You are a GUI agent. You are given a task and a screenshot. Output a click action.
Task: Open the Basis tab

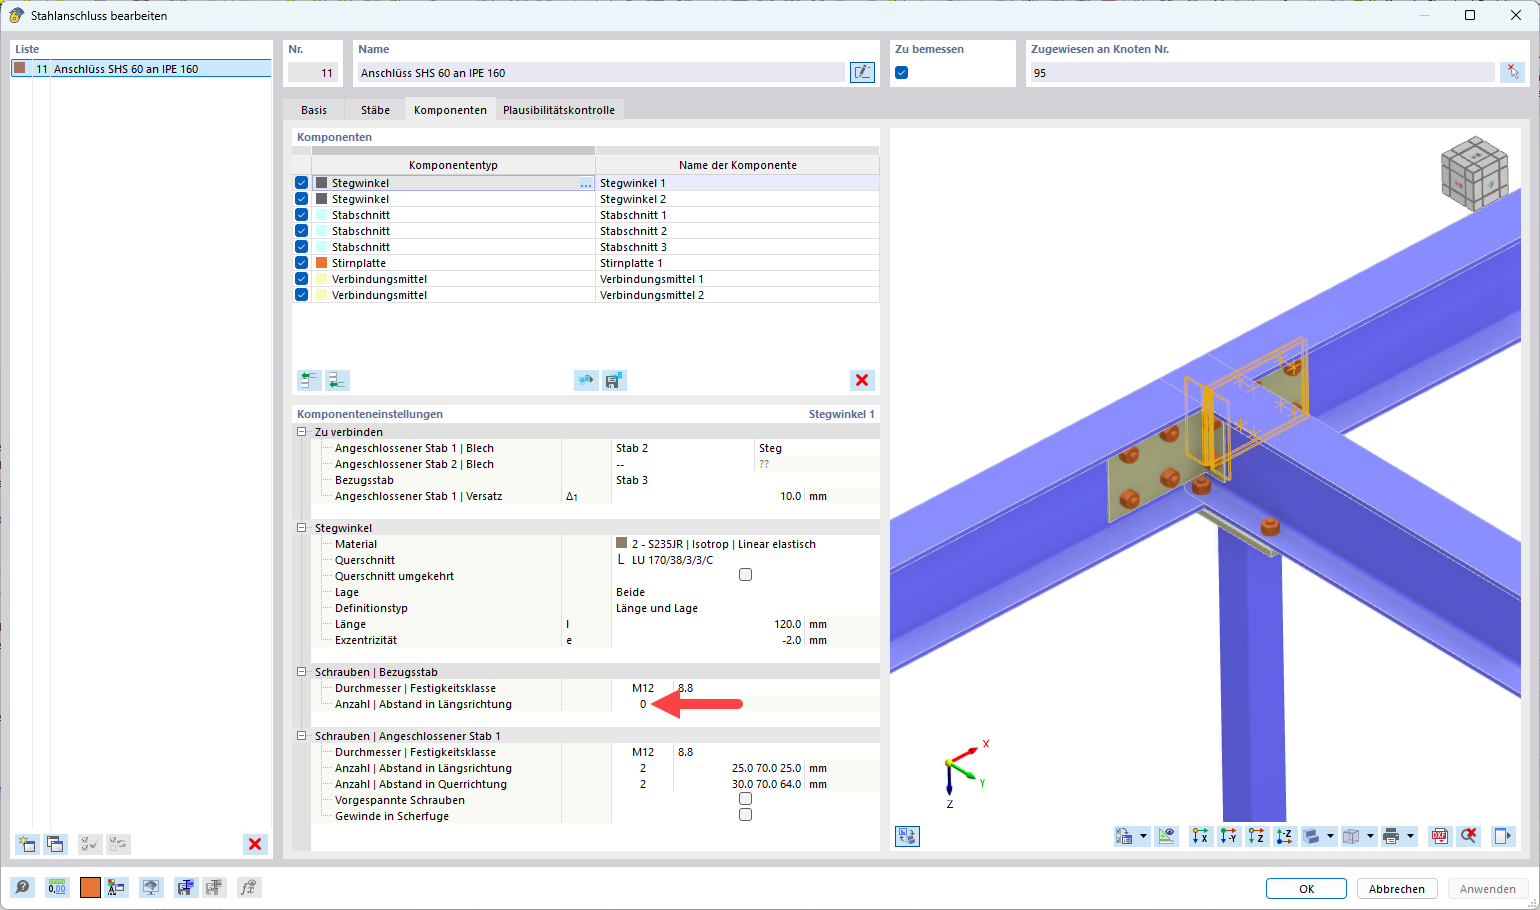(x=314, y=110)
